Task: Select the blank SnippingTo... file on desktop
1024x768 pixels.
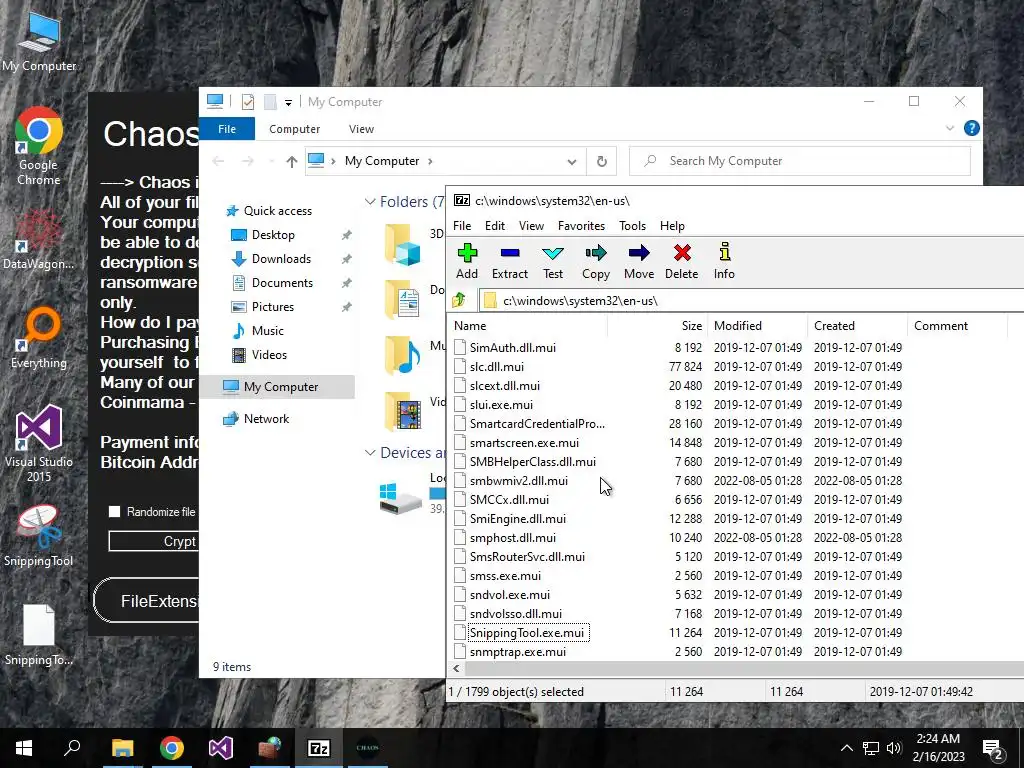Action: 39,635
